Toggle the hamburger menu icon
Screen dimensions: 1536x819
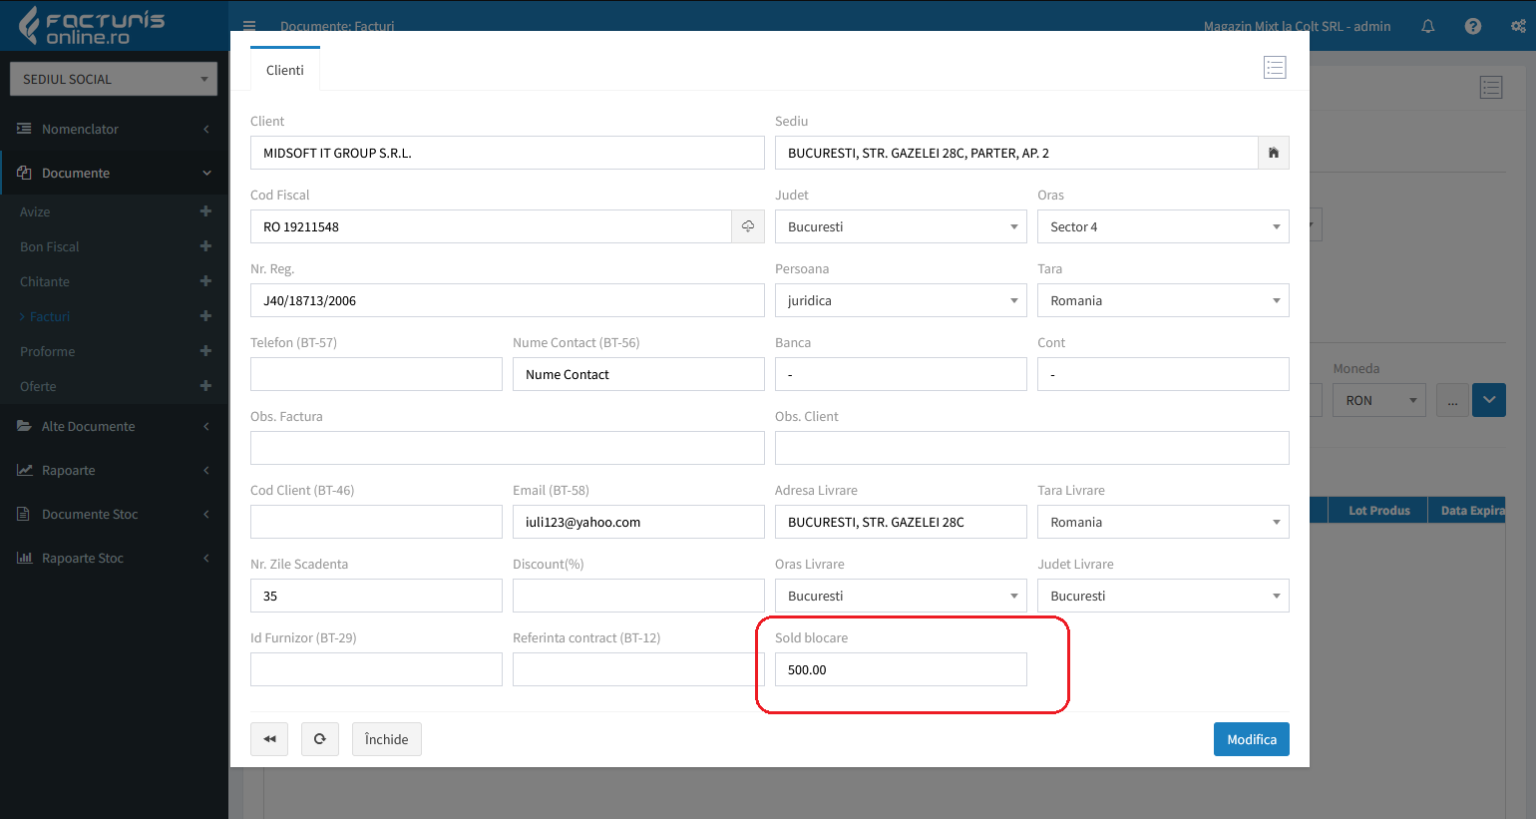click(249, 27)
